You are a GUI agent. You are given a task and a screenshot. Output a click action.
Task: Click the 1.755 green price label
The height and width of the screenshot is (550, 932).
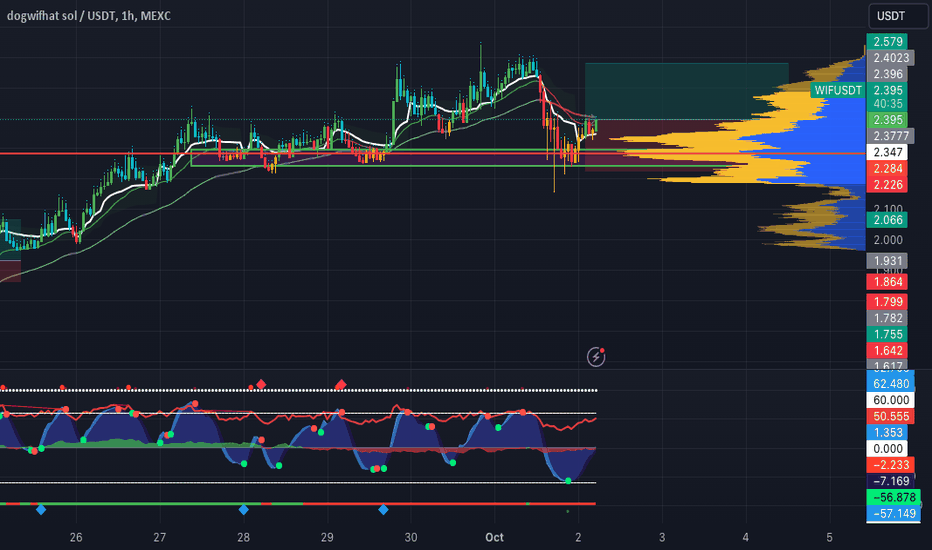888,334
